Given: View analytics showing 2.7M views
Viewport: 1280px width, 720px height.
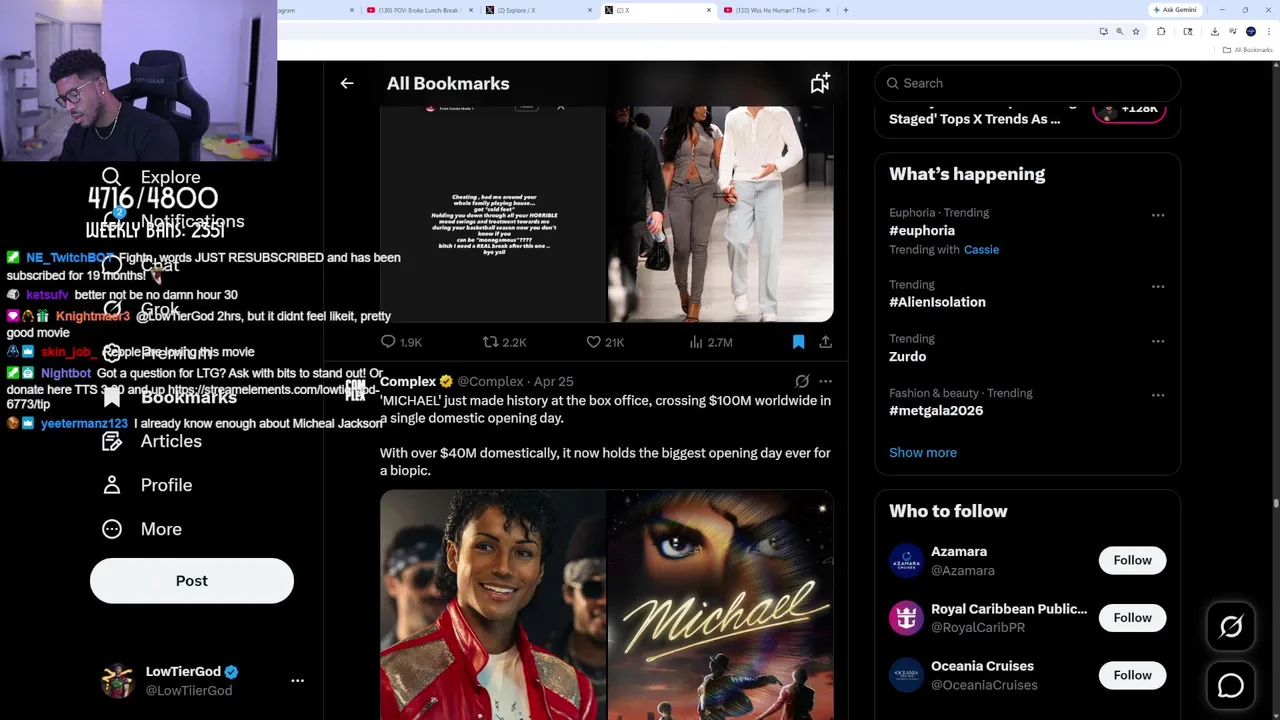Looking at the screenshot, I should pyautogui.click(x=710, y=342).
